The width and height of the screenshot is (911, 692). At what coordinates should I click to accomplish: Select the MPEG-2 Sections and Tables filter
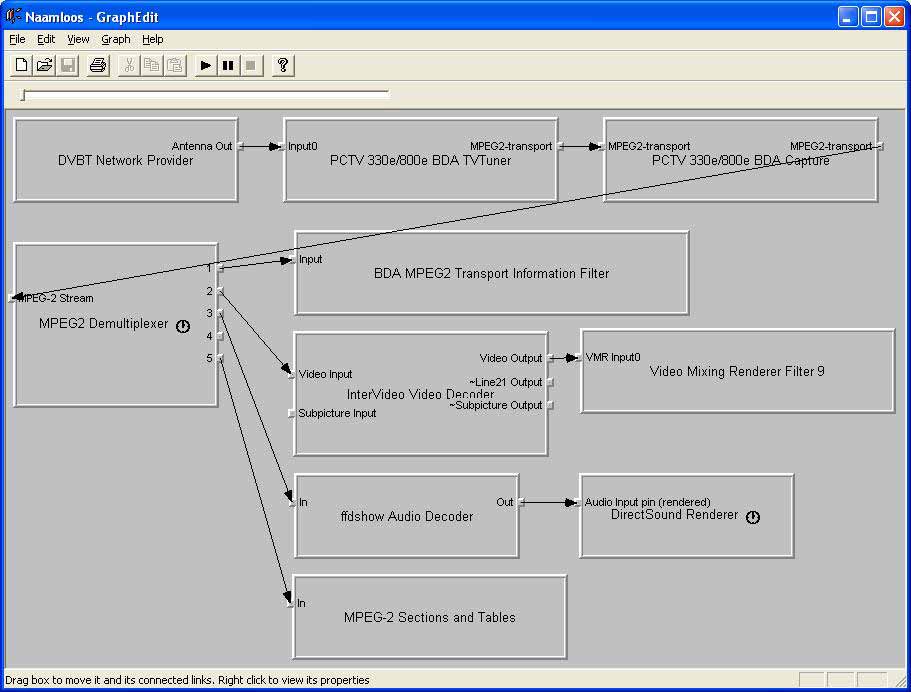(x=429, y=617)
